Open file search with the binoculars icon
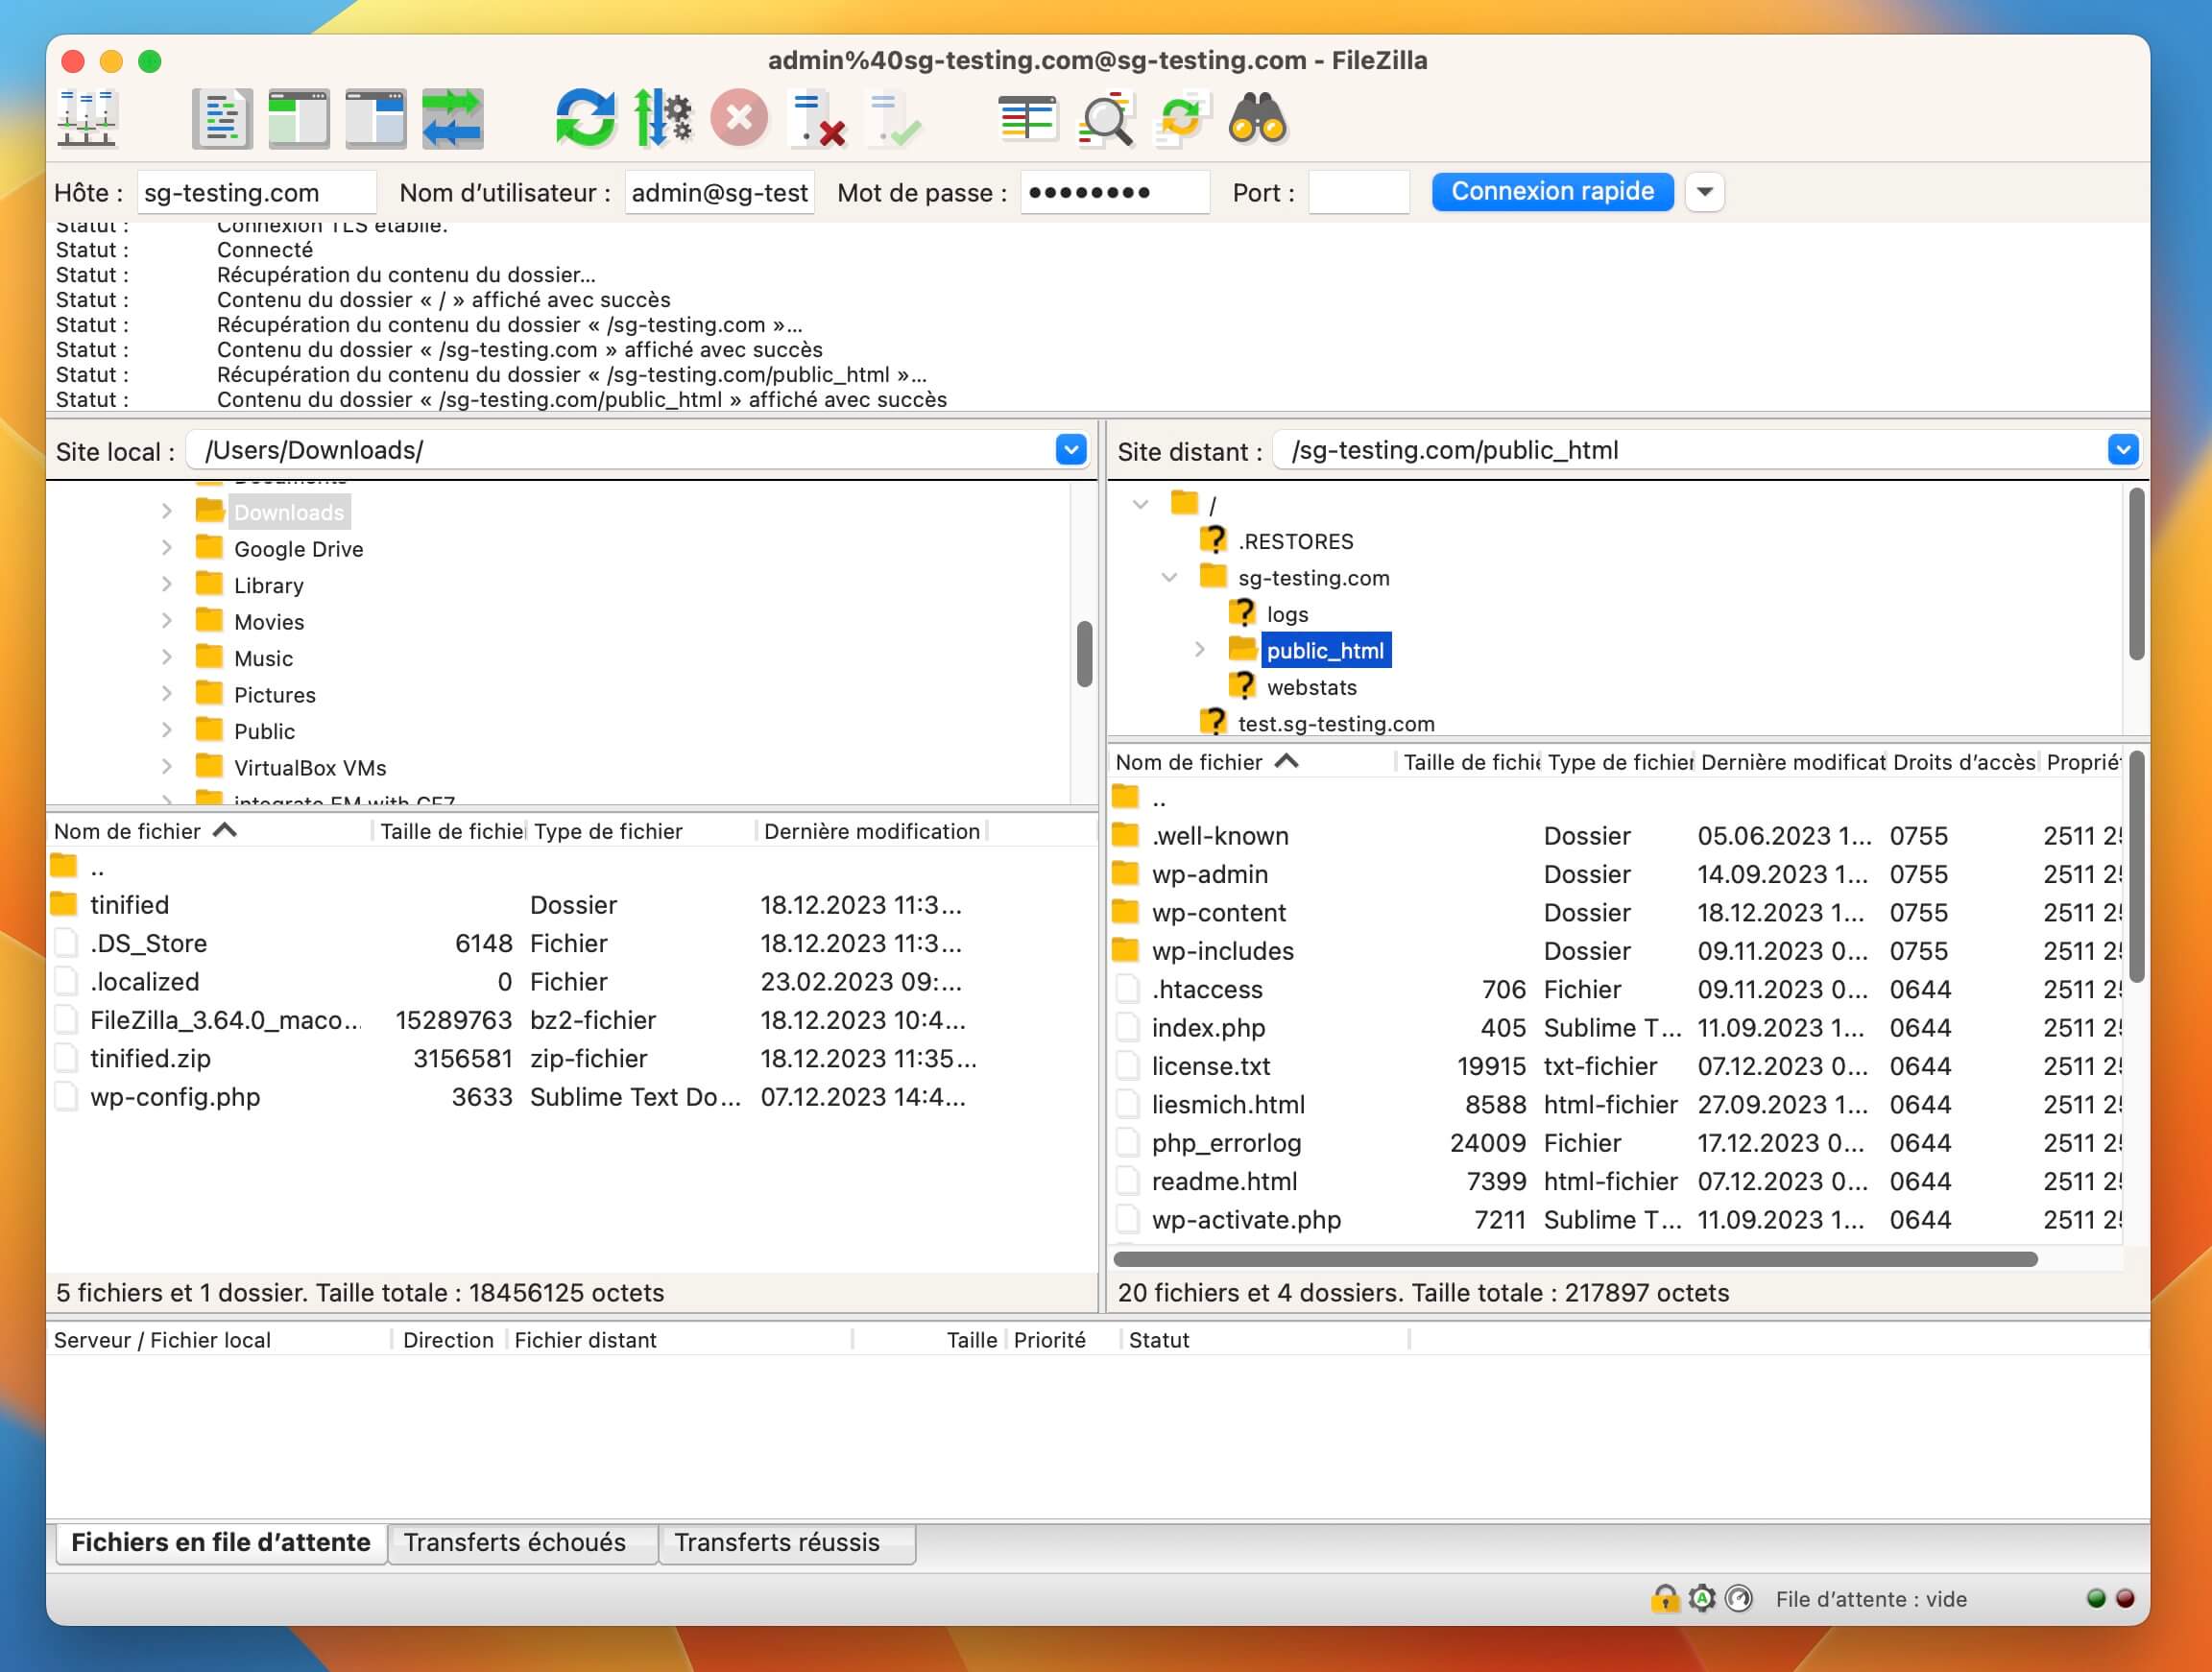2212x1672 pixels. (x=1258, y=119)
